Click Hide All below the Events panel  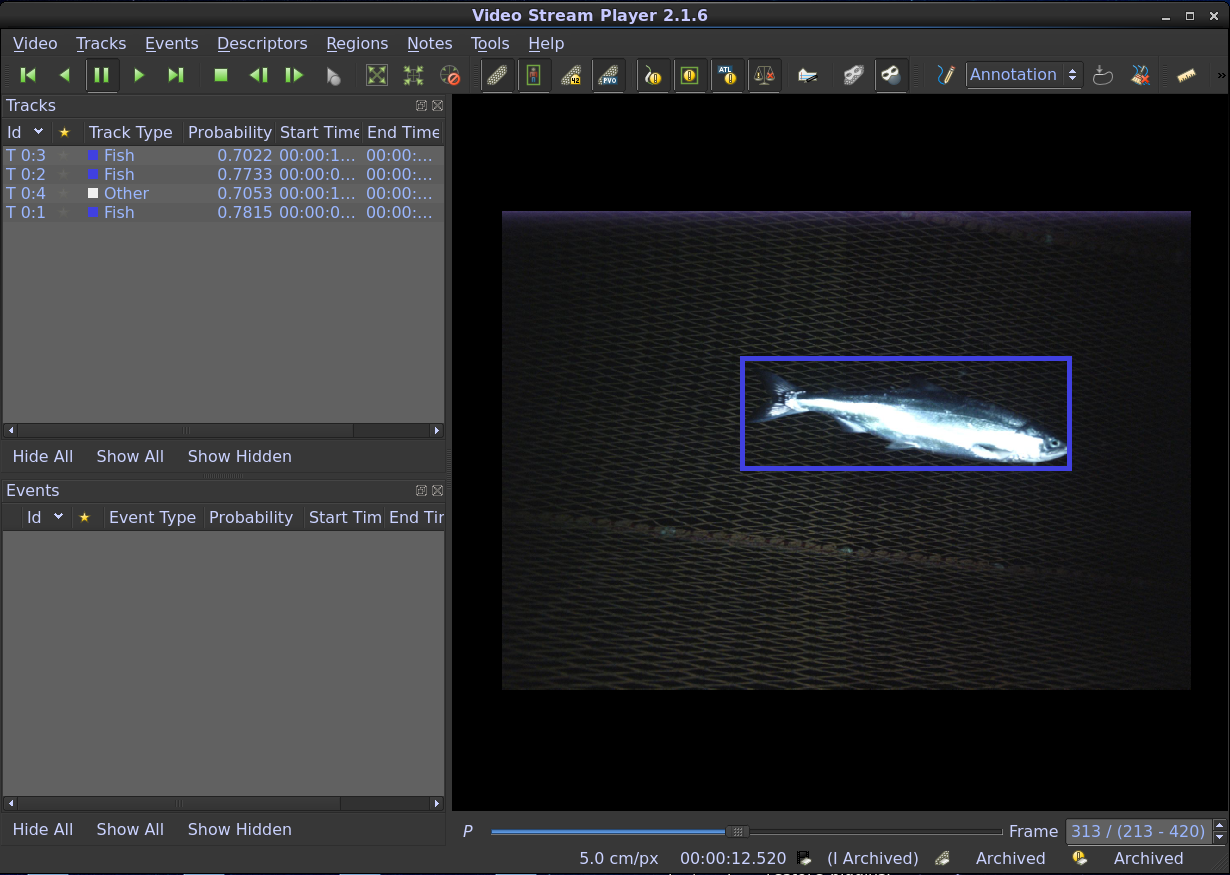43,829
